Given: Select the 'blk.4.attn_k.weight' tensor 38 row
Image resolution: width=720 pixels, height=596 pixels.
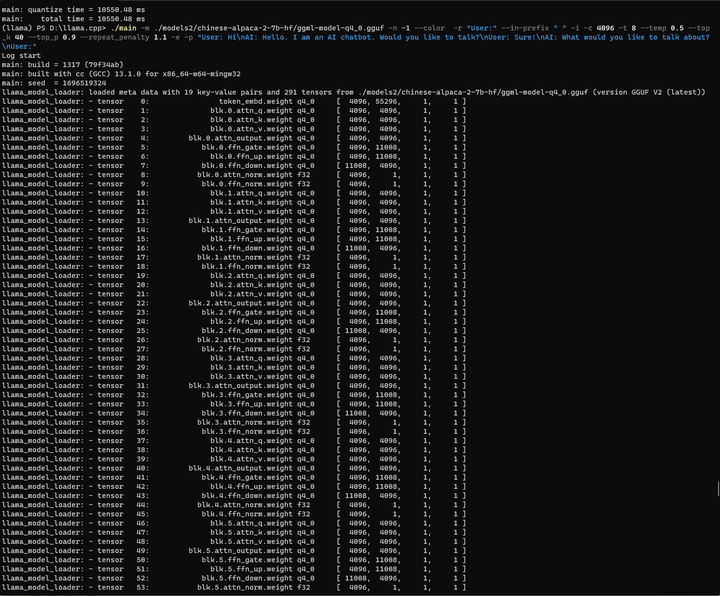Looking at the screenshot, I should (x=234, y=450).
